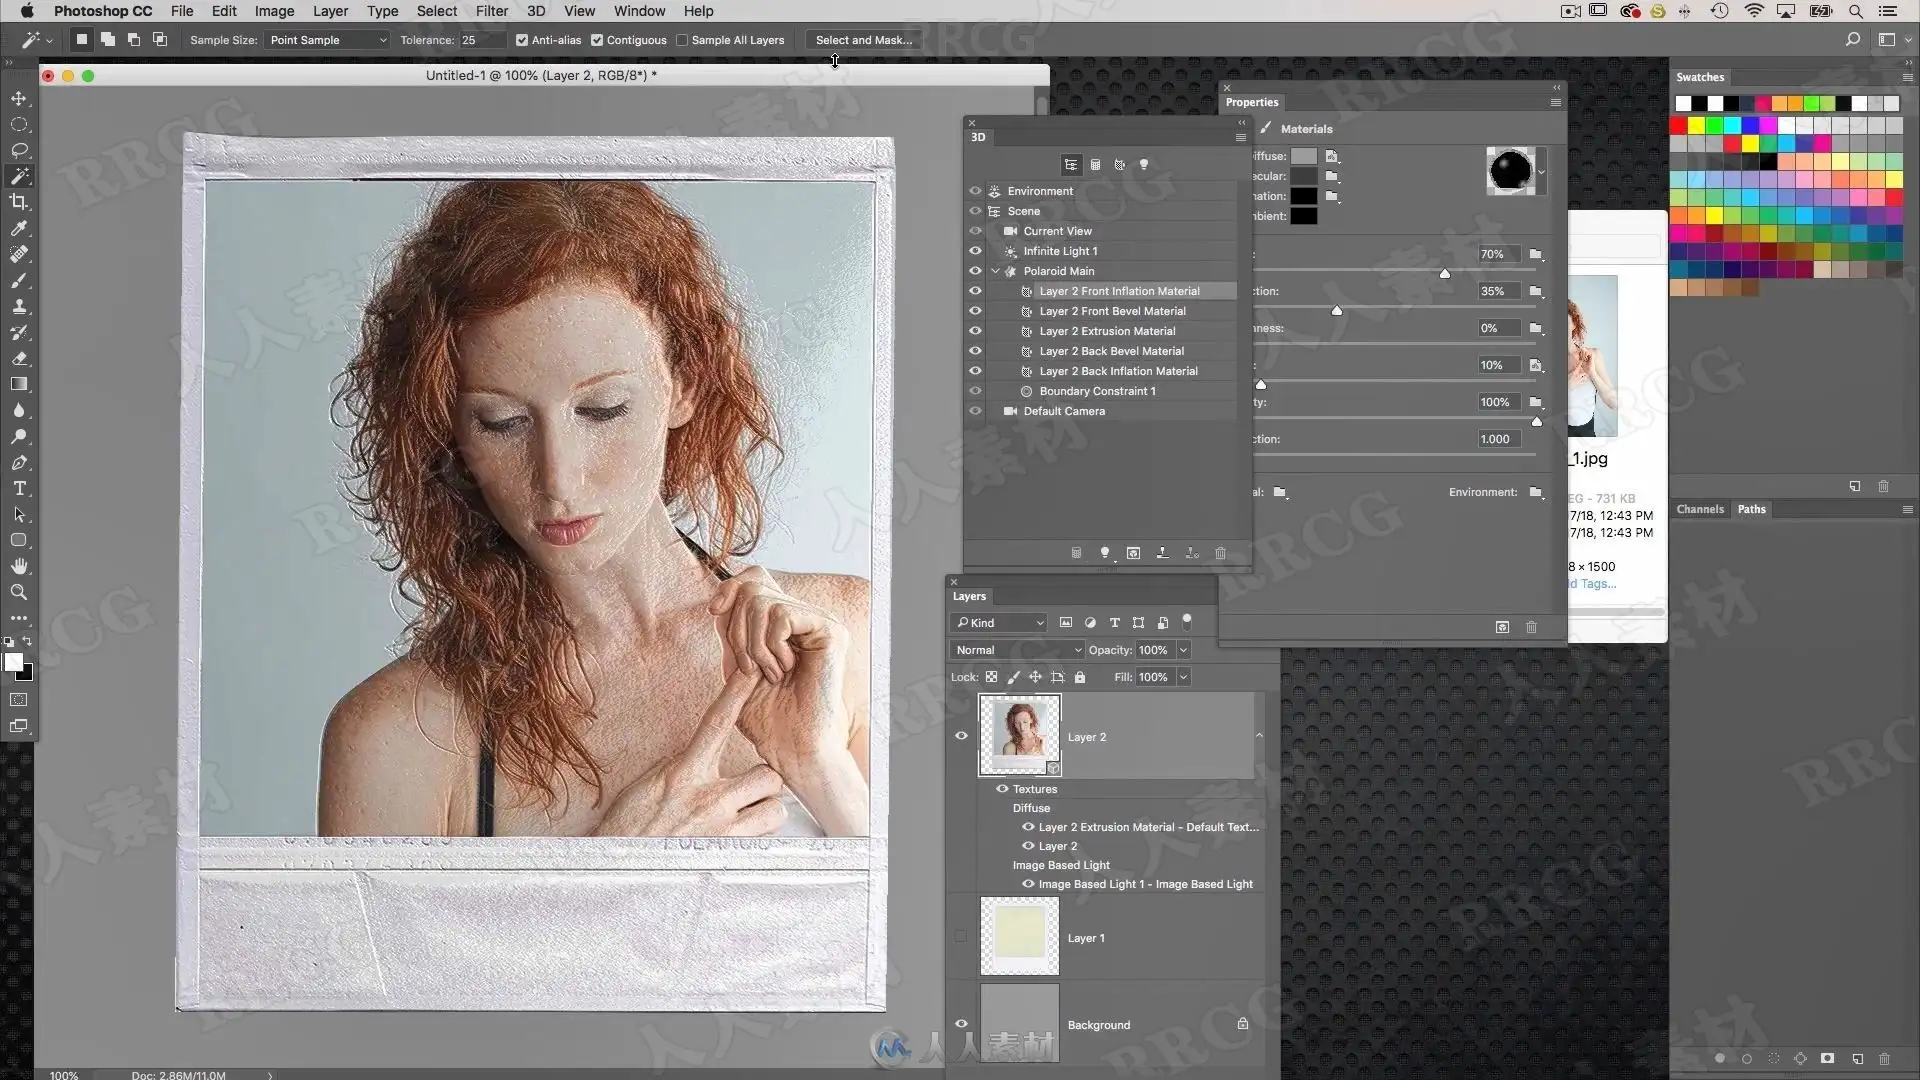
Task: Switch to the Paths tab
Action: pyautogui.click(x=1751, y=509)
